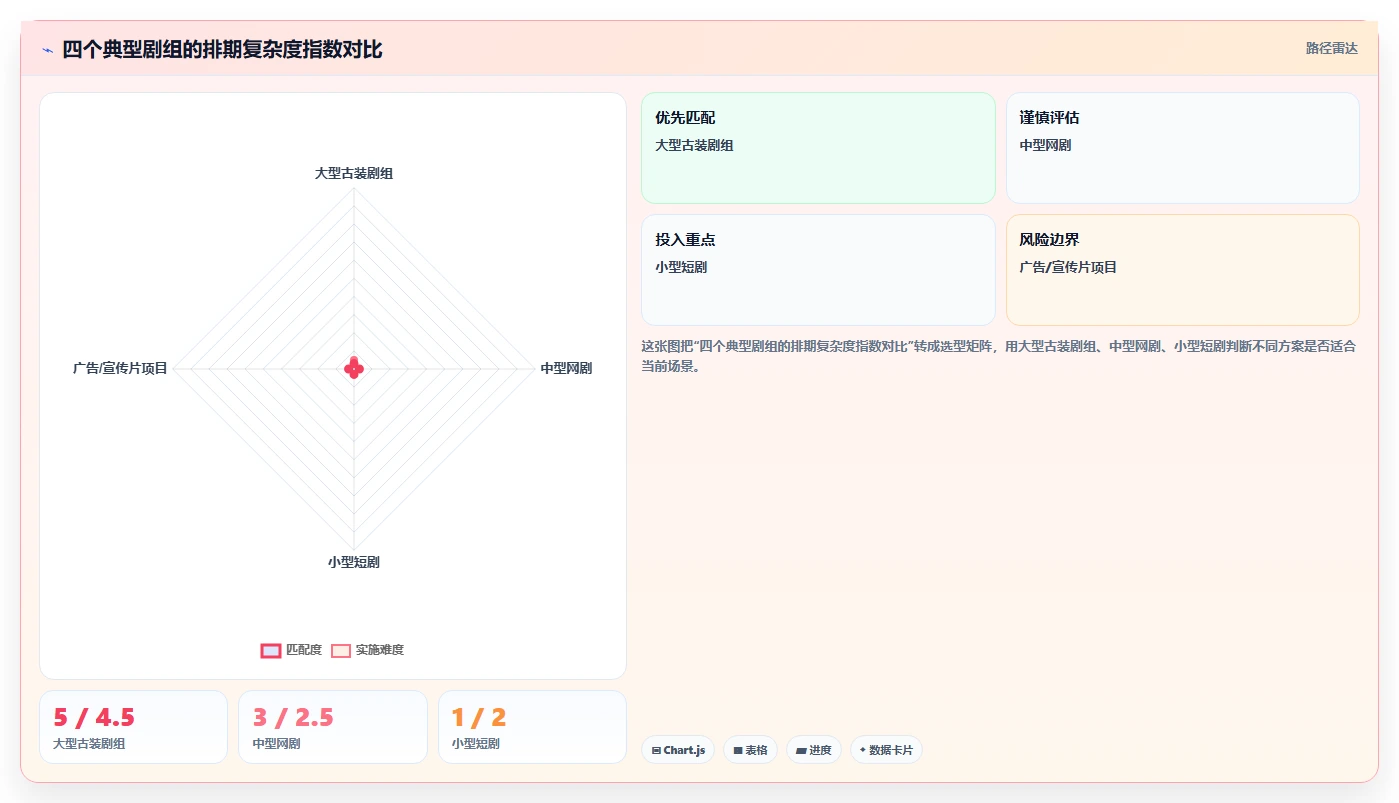Open the 谨慎评估 card

point(1183,148)
